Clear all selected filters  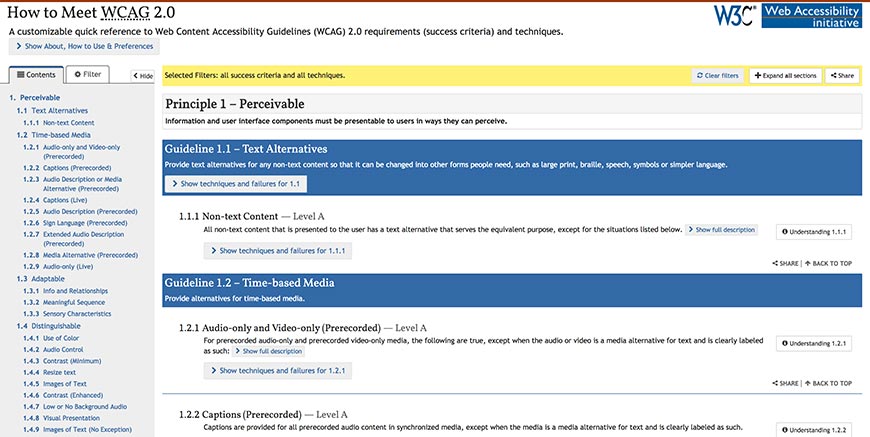click(718, 75)
